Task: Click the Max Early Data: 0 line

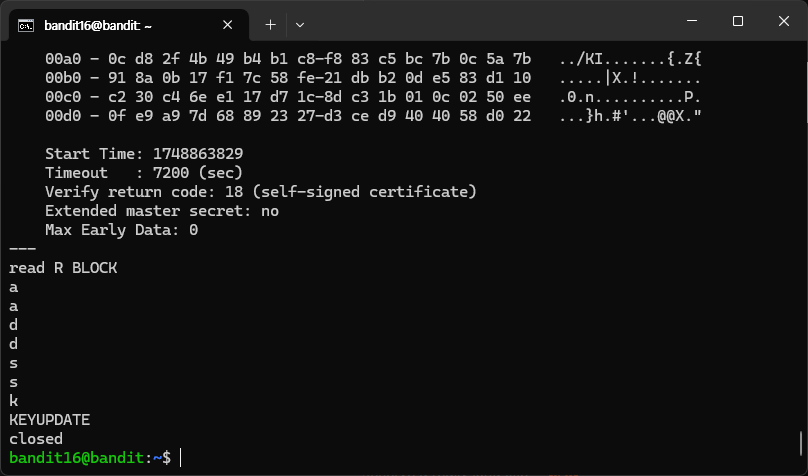Action: point(122,230)
